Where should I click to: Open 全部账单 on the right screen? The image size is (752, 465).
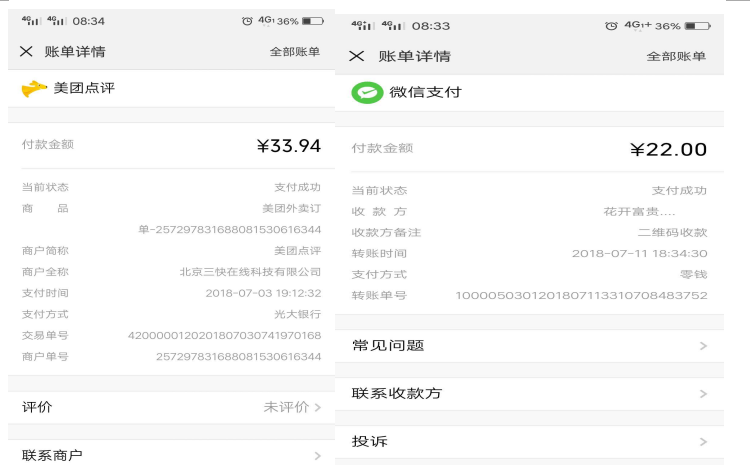[x=676, y=56]
